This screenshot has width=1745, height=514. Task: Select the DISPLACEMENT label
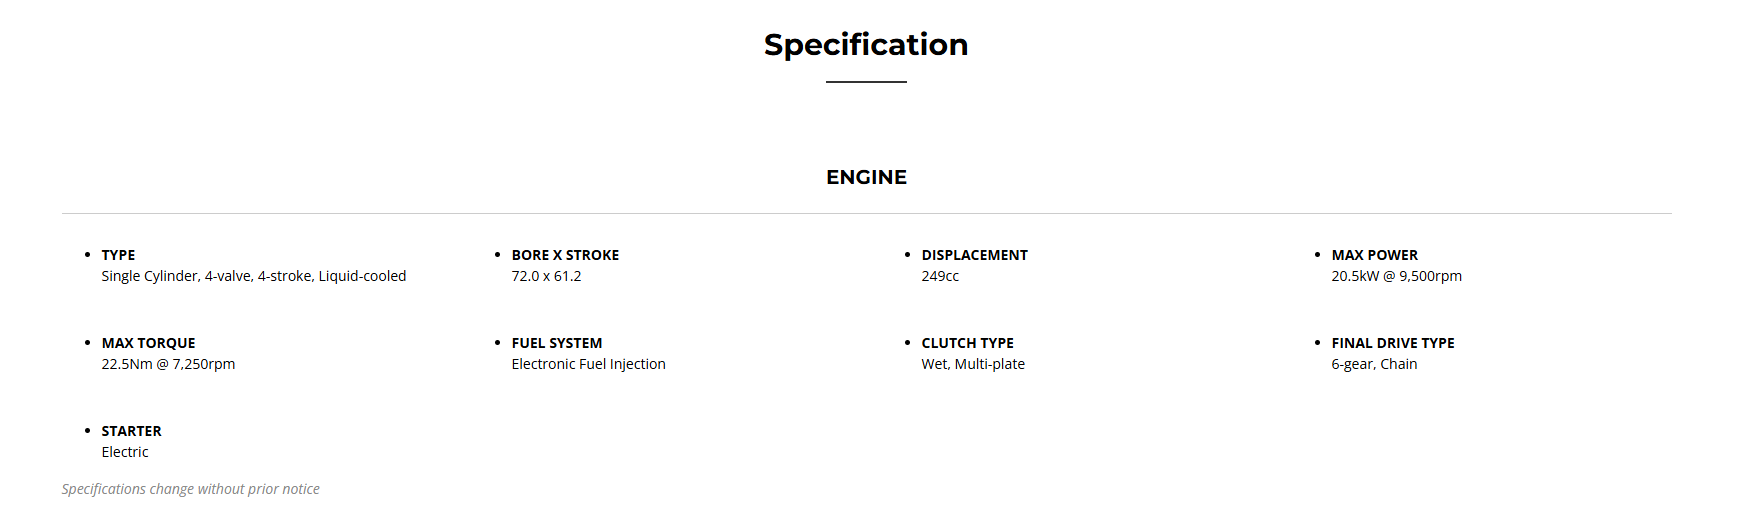[974, 255]
